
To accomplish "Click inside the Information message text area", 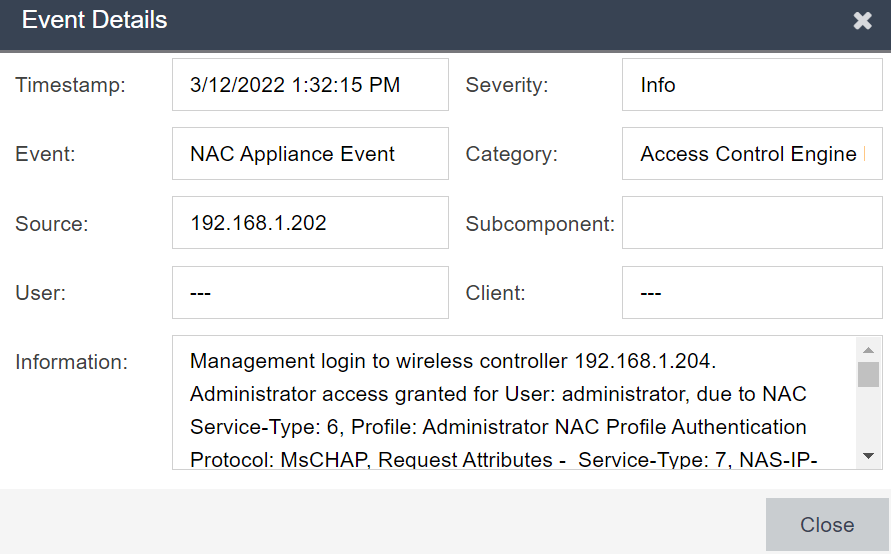I will (515, 402).
